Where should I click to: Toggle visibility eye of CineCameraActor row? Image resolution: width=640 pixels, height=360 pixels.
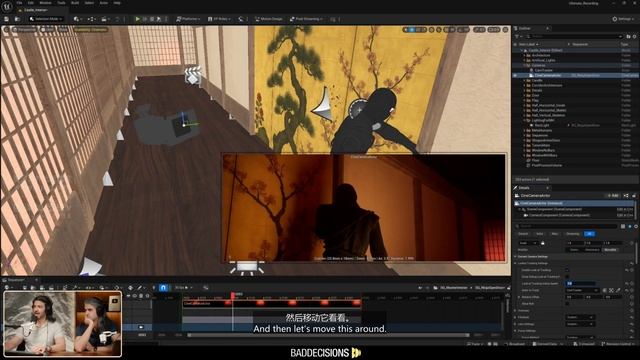(x=515, y=76)
